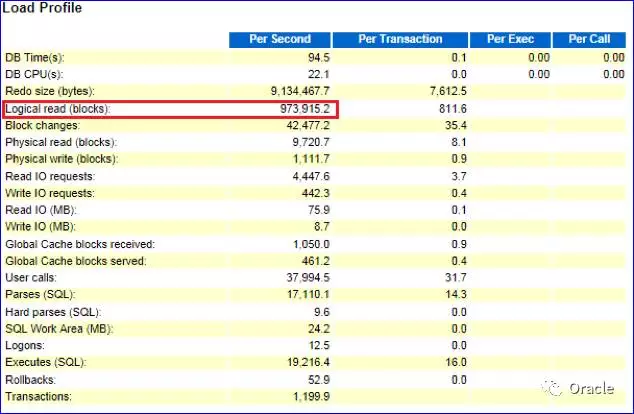
Task: Select the Transactions row label
Action: tap(39, 396)
